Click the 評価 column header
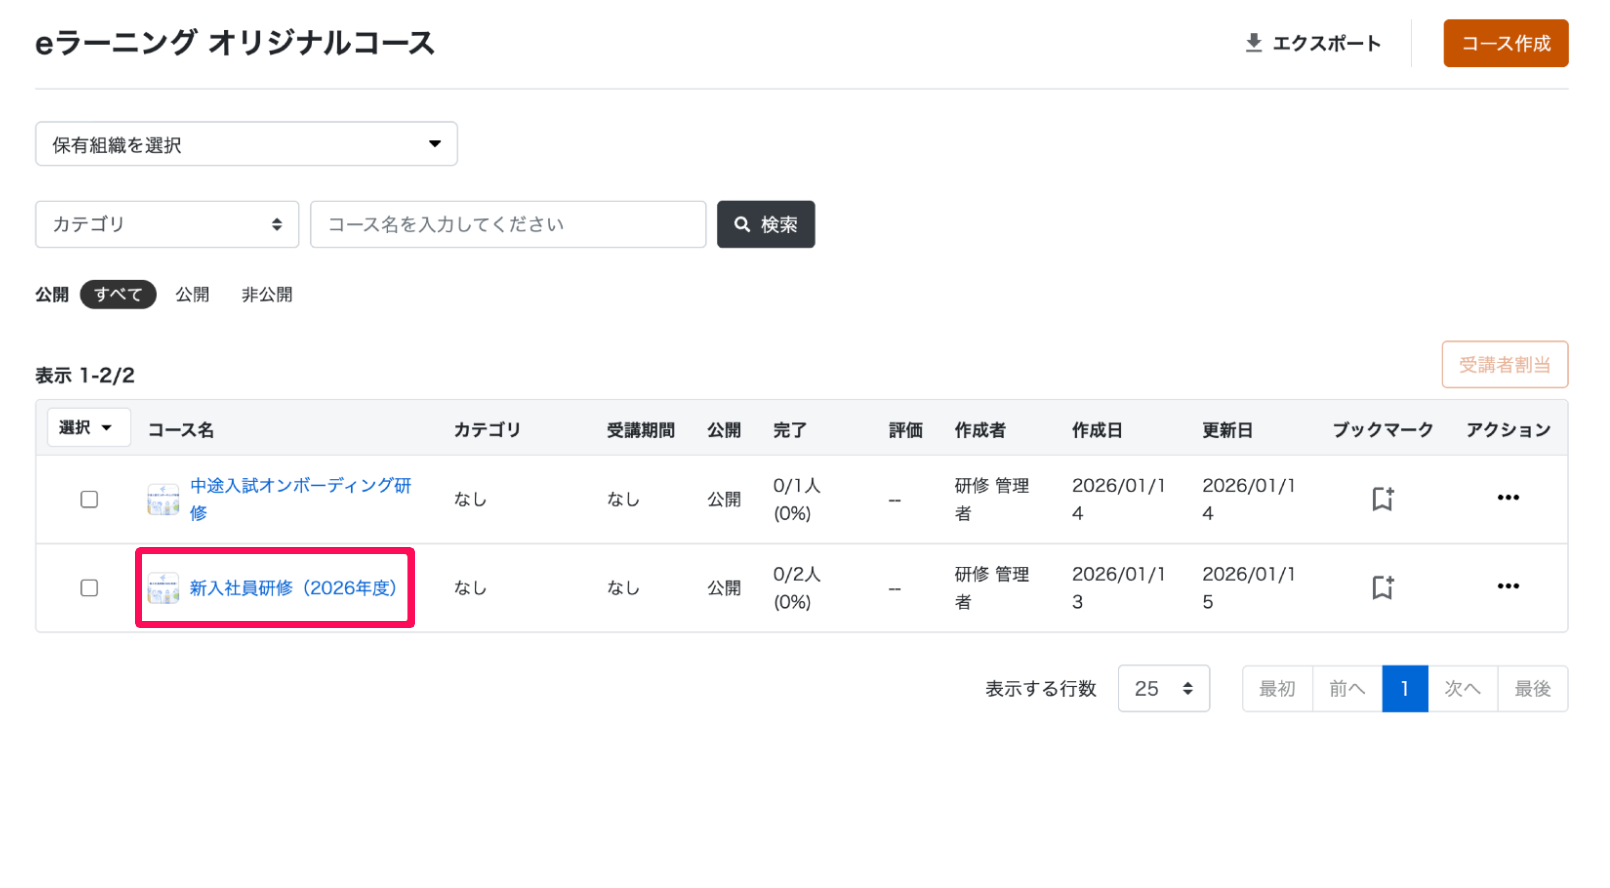Screen dimensions: 1610x888 coord(906,430)
